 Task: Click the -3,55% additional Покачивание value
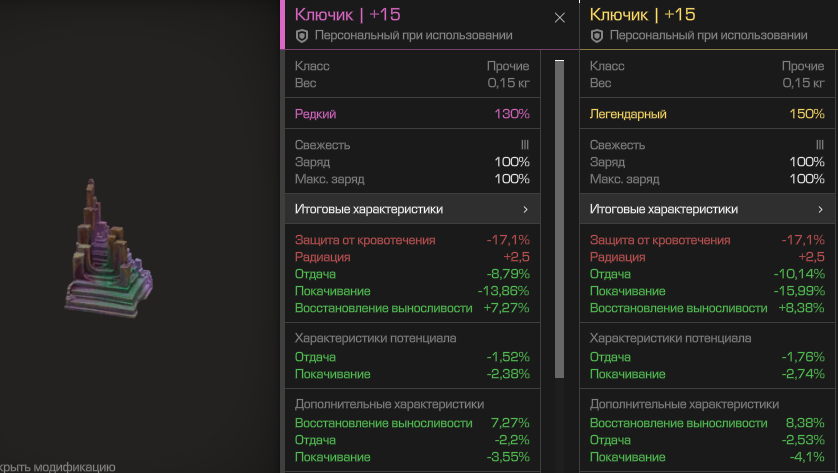click(508, 458)
